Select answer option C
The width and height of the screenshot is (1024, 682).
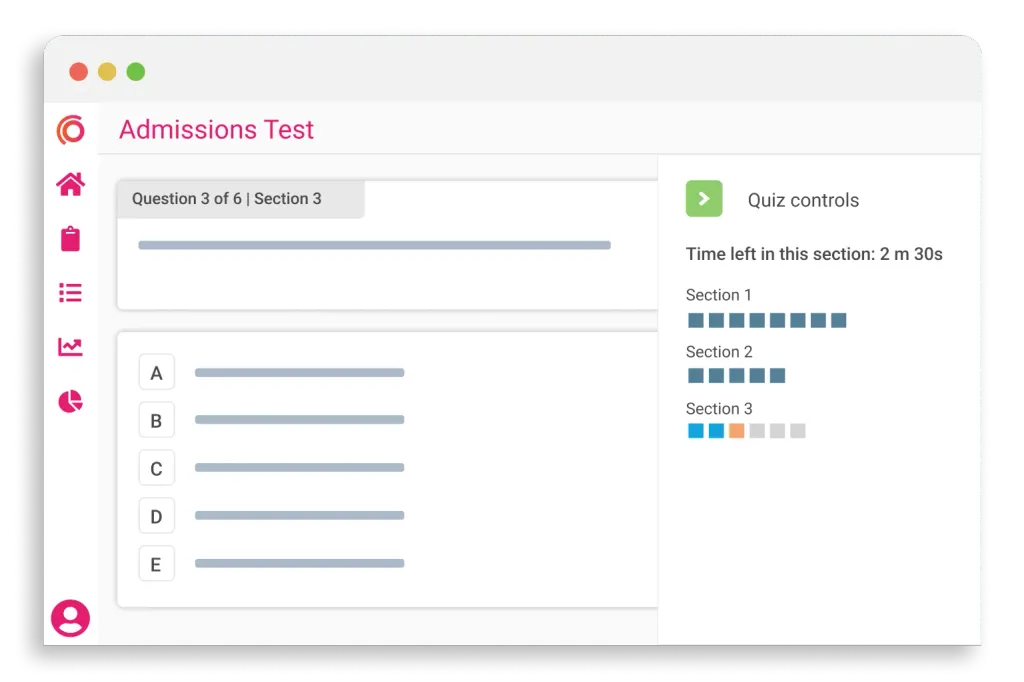156,468
